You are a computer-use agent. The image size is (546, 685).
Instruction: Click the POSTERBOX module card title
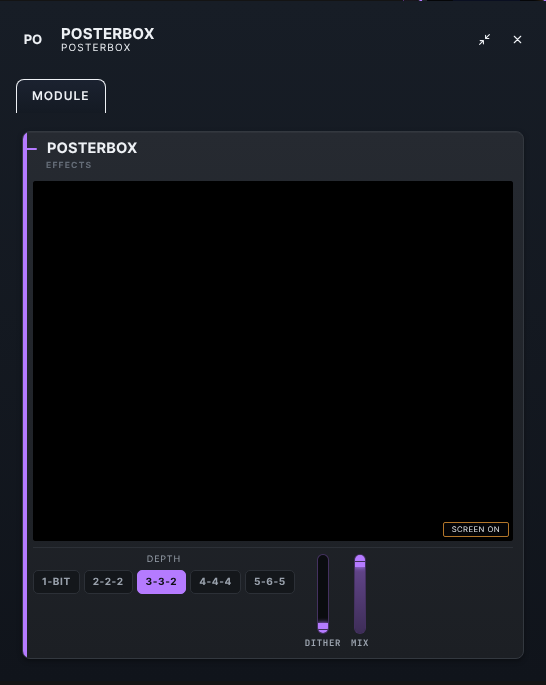[92, 148]
